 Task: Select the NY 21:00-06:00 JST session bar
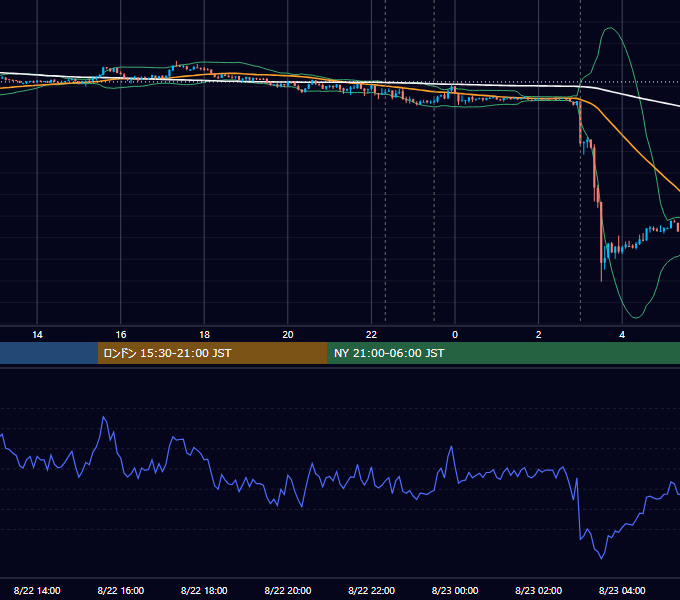tap(503, 353)
